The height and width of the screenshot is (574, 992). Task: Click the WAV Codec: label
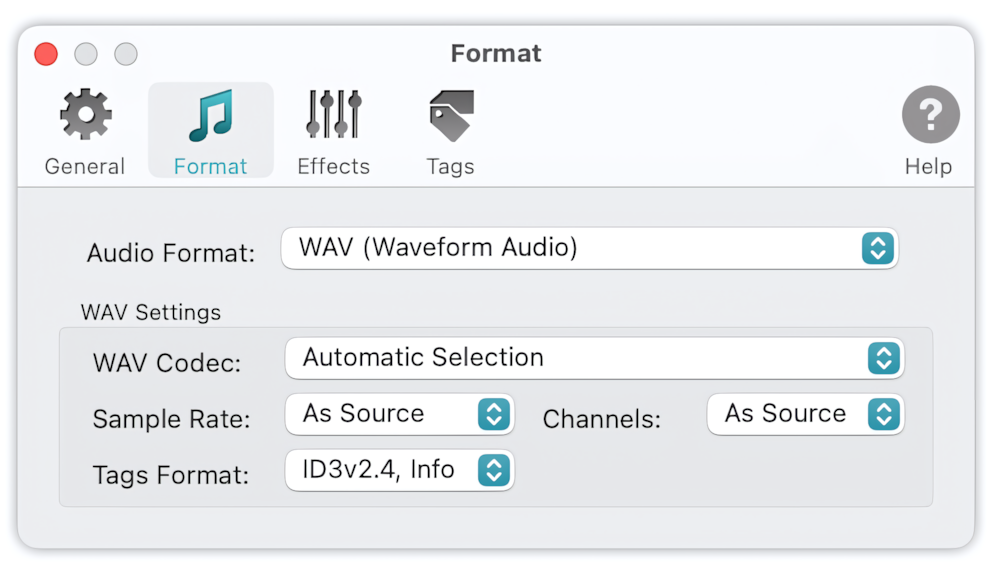[167, 363]
